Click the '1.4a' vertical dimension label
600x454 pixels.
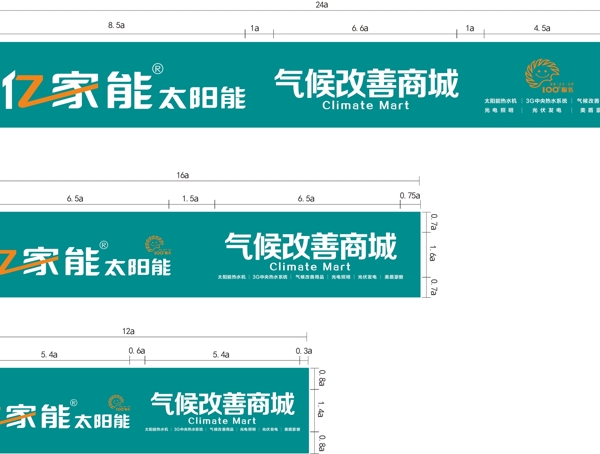tap(322, 409)
